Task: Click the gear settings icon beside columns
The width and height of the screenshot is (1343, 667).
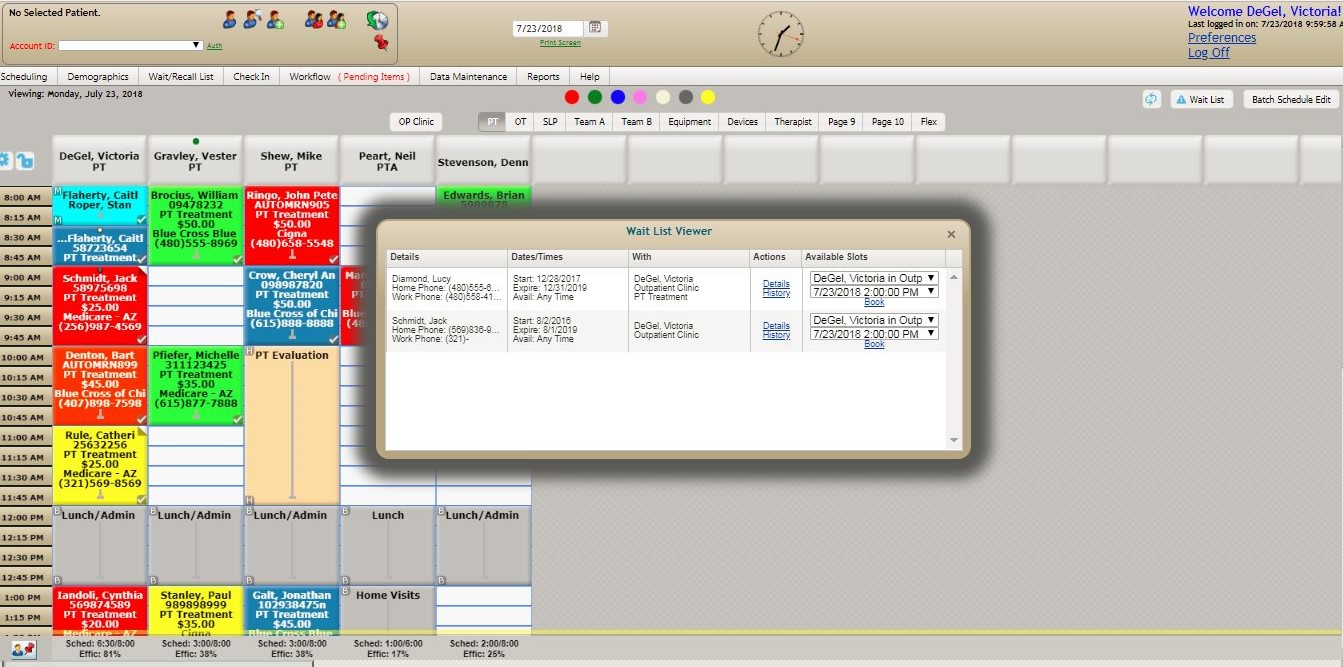Action: (5, 160)
